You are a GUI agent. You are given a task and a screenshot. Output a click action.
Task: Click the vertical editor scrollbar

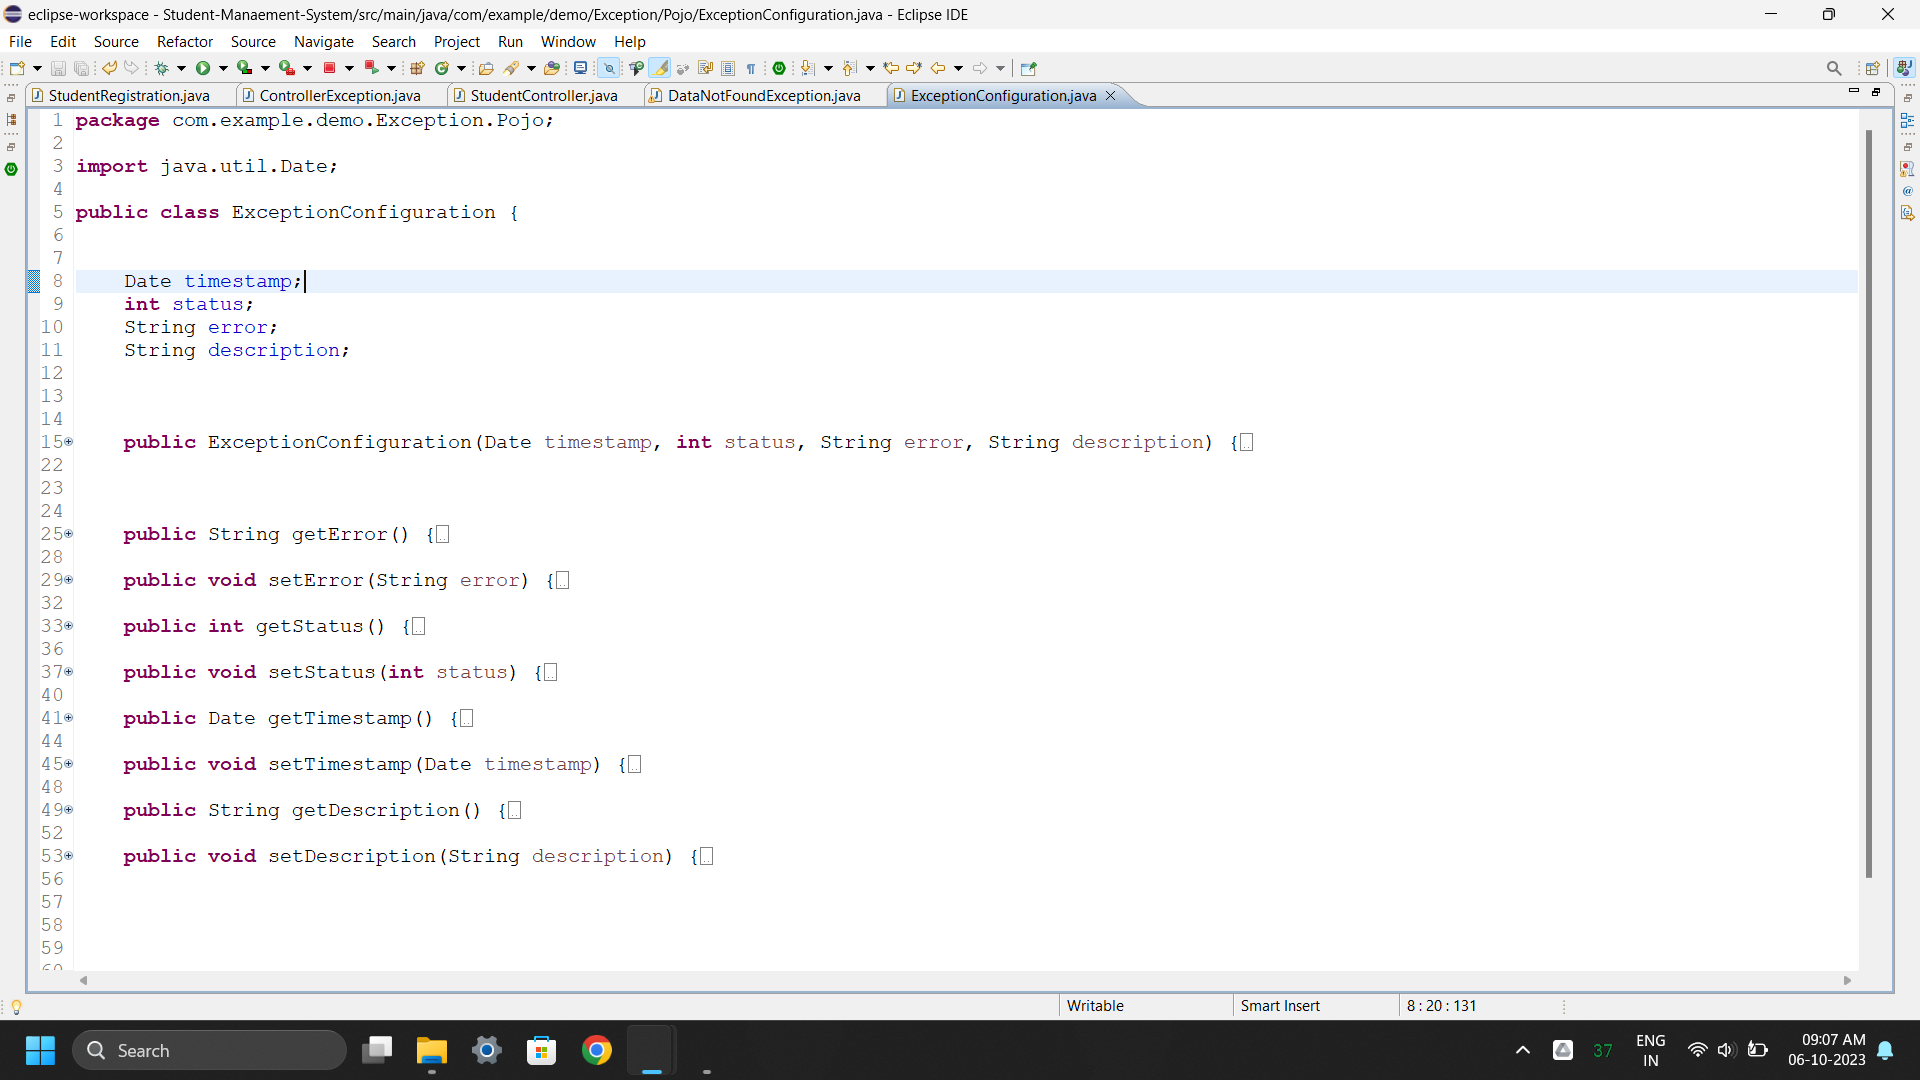[1868, 500]
